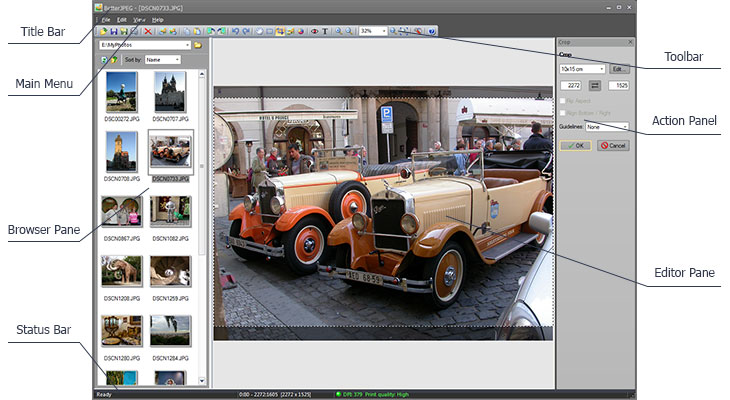Image resolution: width=730 pixels, height=400 pixels.
Task: Select the DSC00272.JPG thumbnail
Action: pos(122,92)
